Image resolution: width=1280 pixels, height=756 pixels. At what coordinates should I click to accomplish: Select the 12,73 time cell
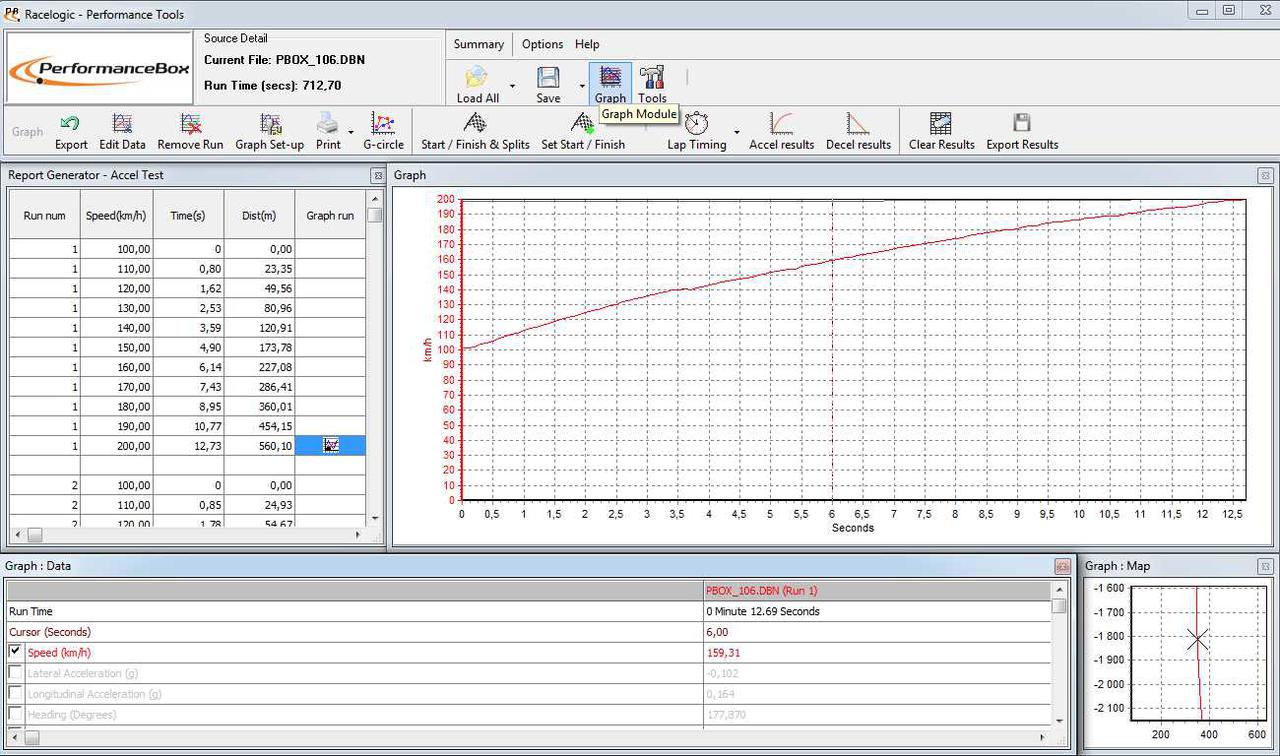point(188,446)
